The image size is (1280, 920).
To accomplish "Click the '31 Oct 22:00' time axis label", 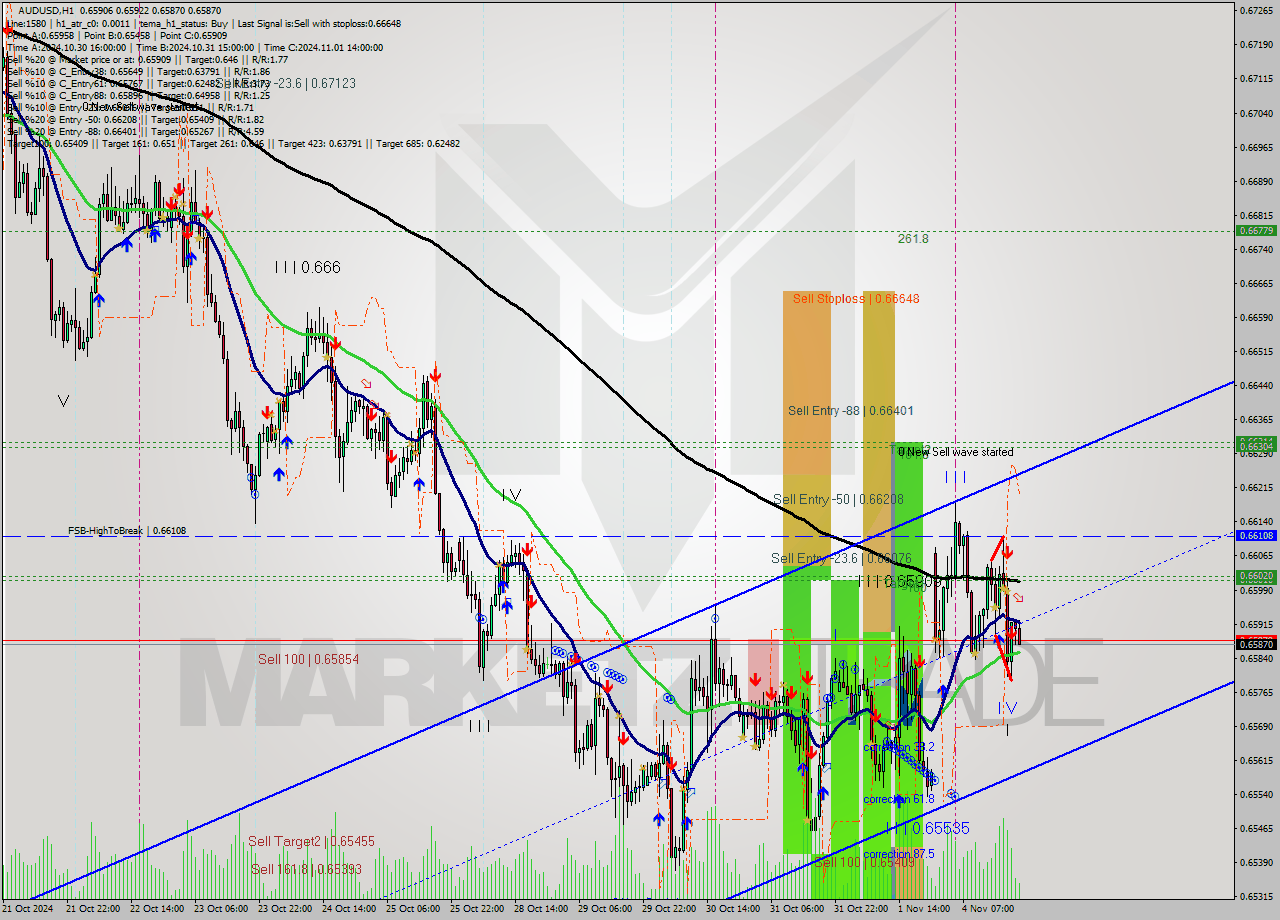I will (x=861, y=909).
